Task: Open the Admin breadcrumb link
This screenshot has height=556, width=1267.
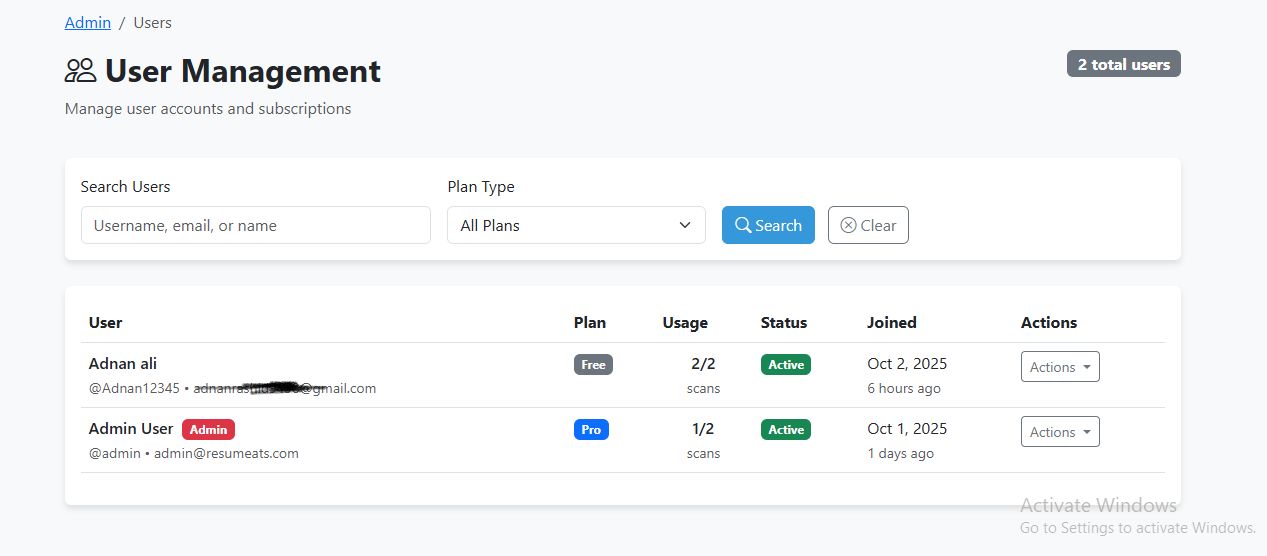Action: 88,22
